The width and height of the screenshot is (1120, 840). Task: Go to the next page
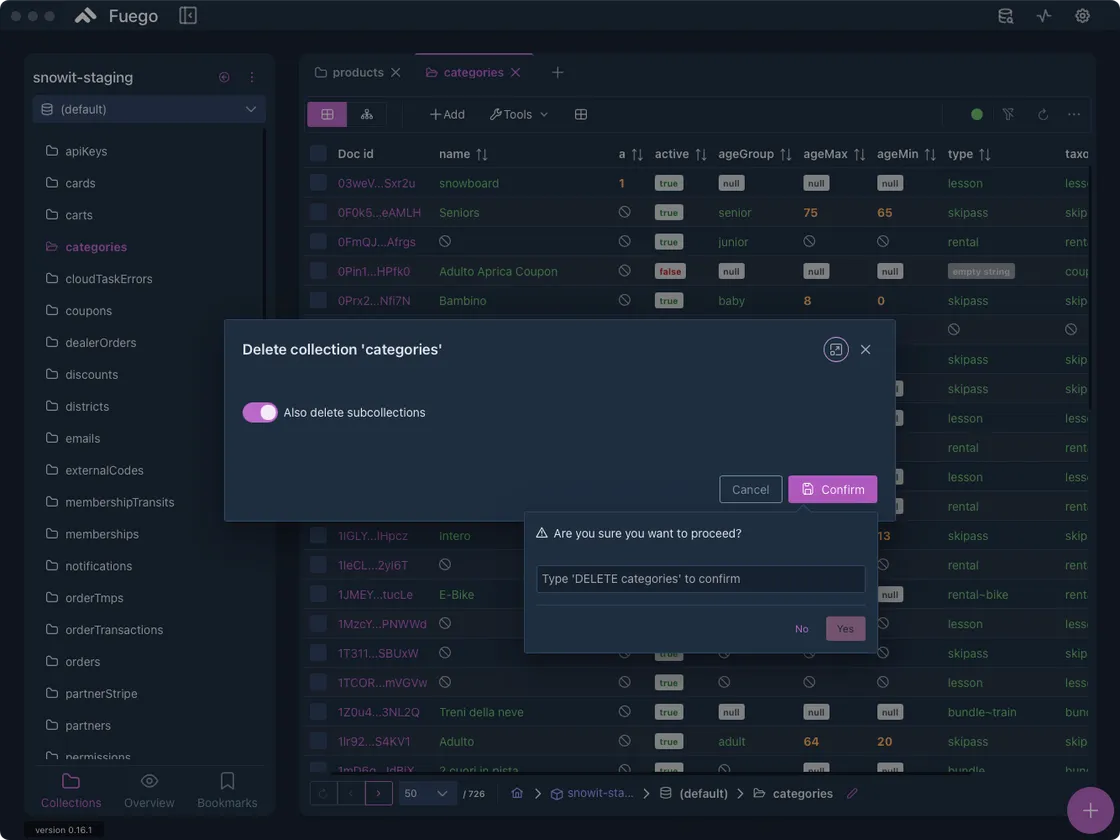(x=379, y=794)
